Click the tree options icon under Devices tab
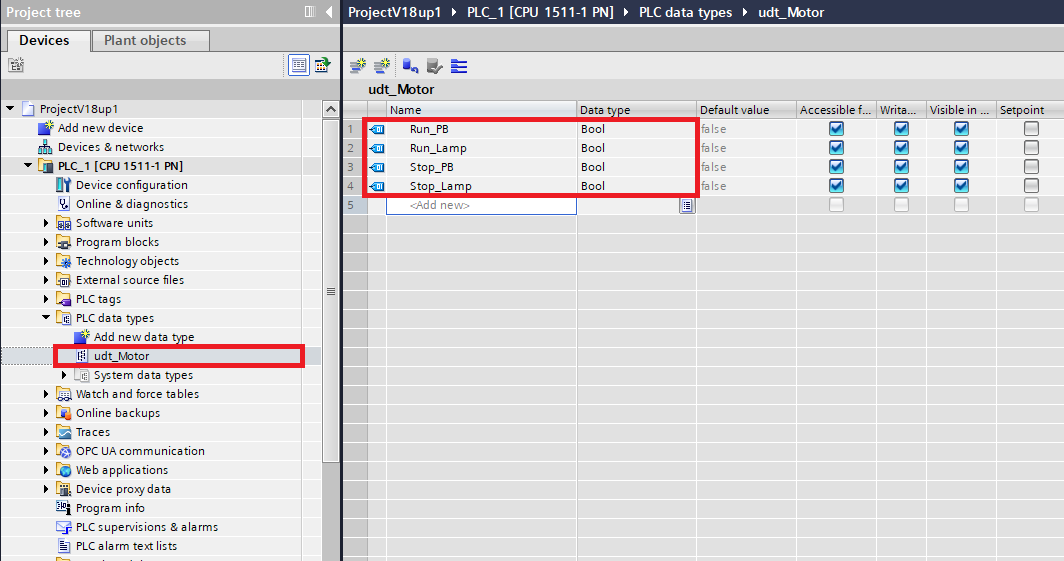 (x=16, y=65)
